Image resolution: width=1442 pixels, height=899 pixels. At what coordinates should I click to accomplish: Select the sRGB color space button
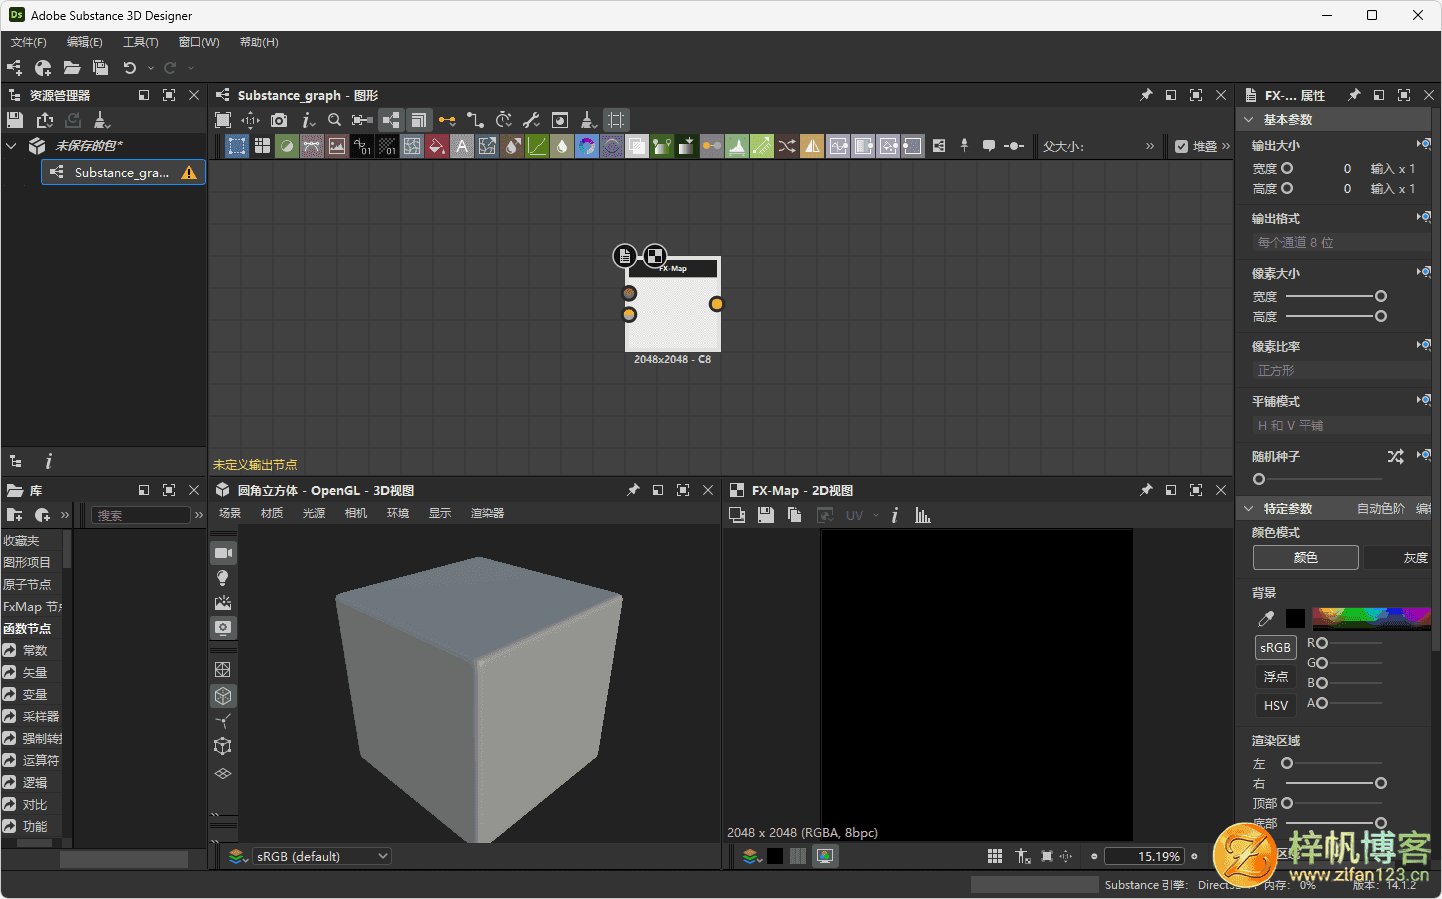(x=1275, y=648)
